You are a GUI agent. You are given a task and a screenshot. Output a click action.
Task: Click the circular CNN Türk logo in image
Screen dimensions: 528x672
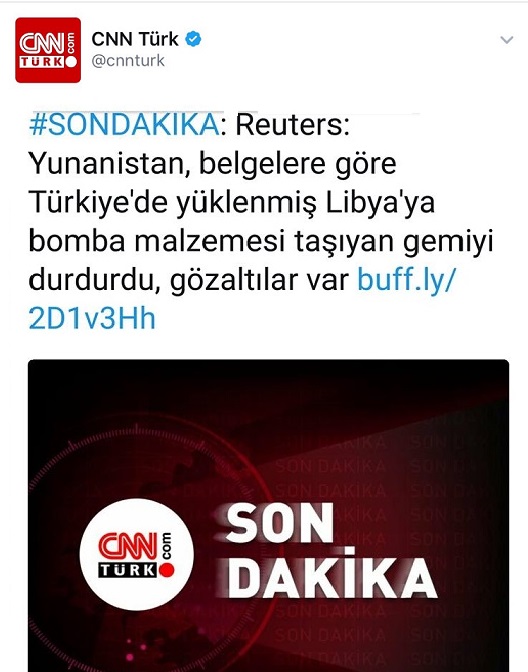coord(136,555)
